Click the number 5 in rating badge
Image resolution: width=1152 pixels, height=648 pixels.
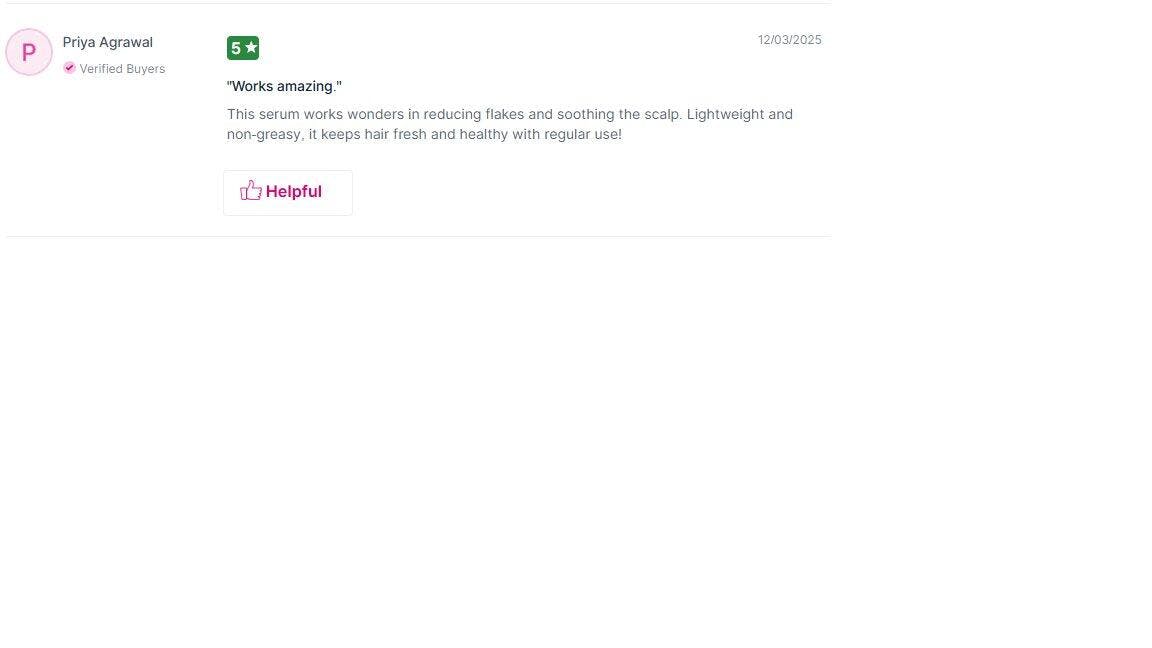click(236, 48)
